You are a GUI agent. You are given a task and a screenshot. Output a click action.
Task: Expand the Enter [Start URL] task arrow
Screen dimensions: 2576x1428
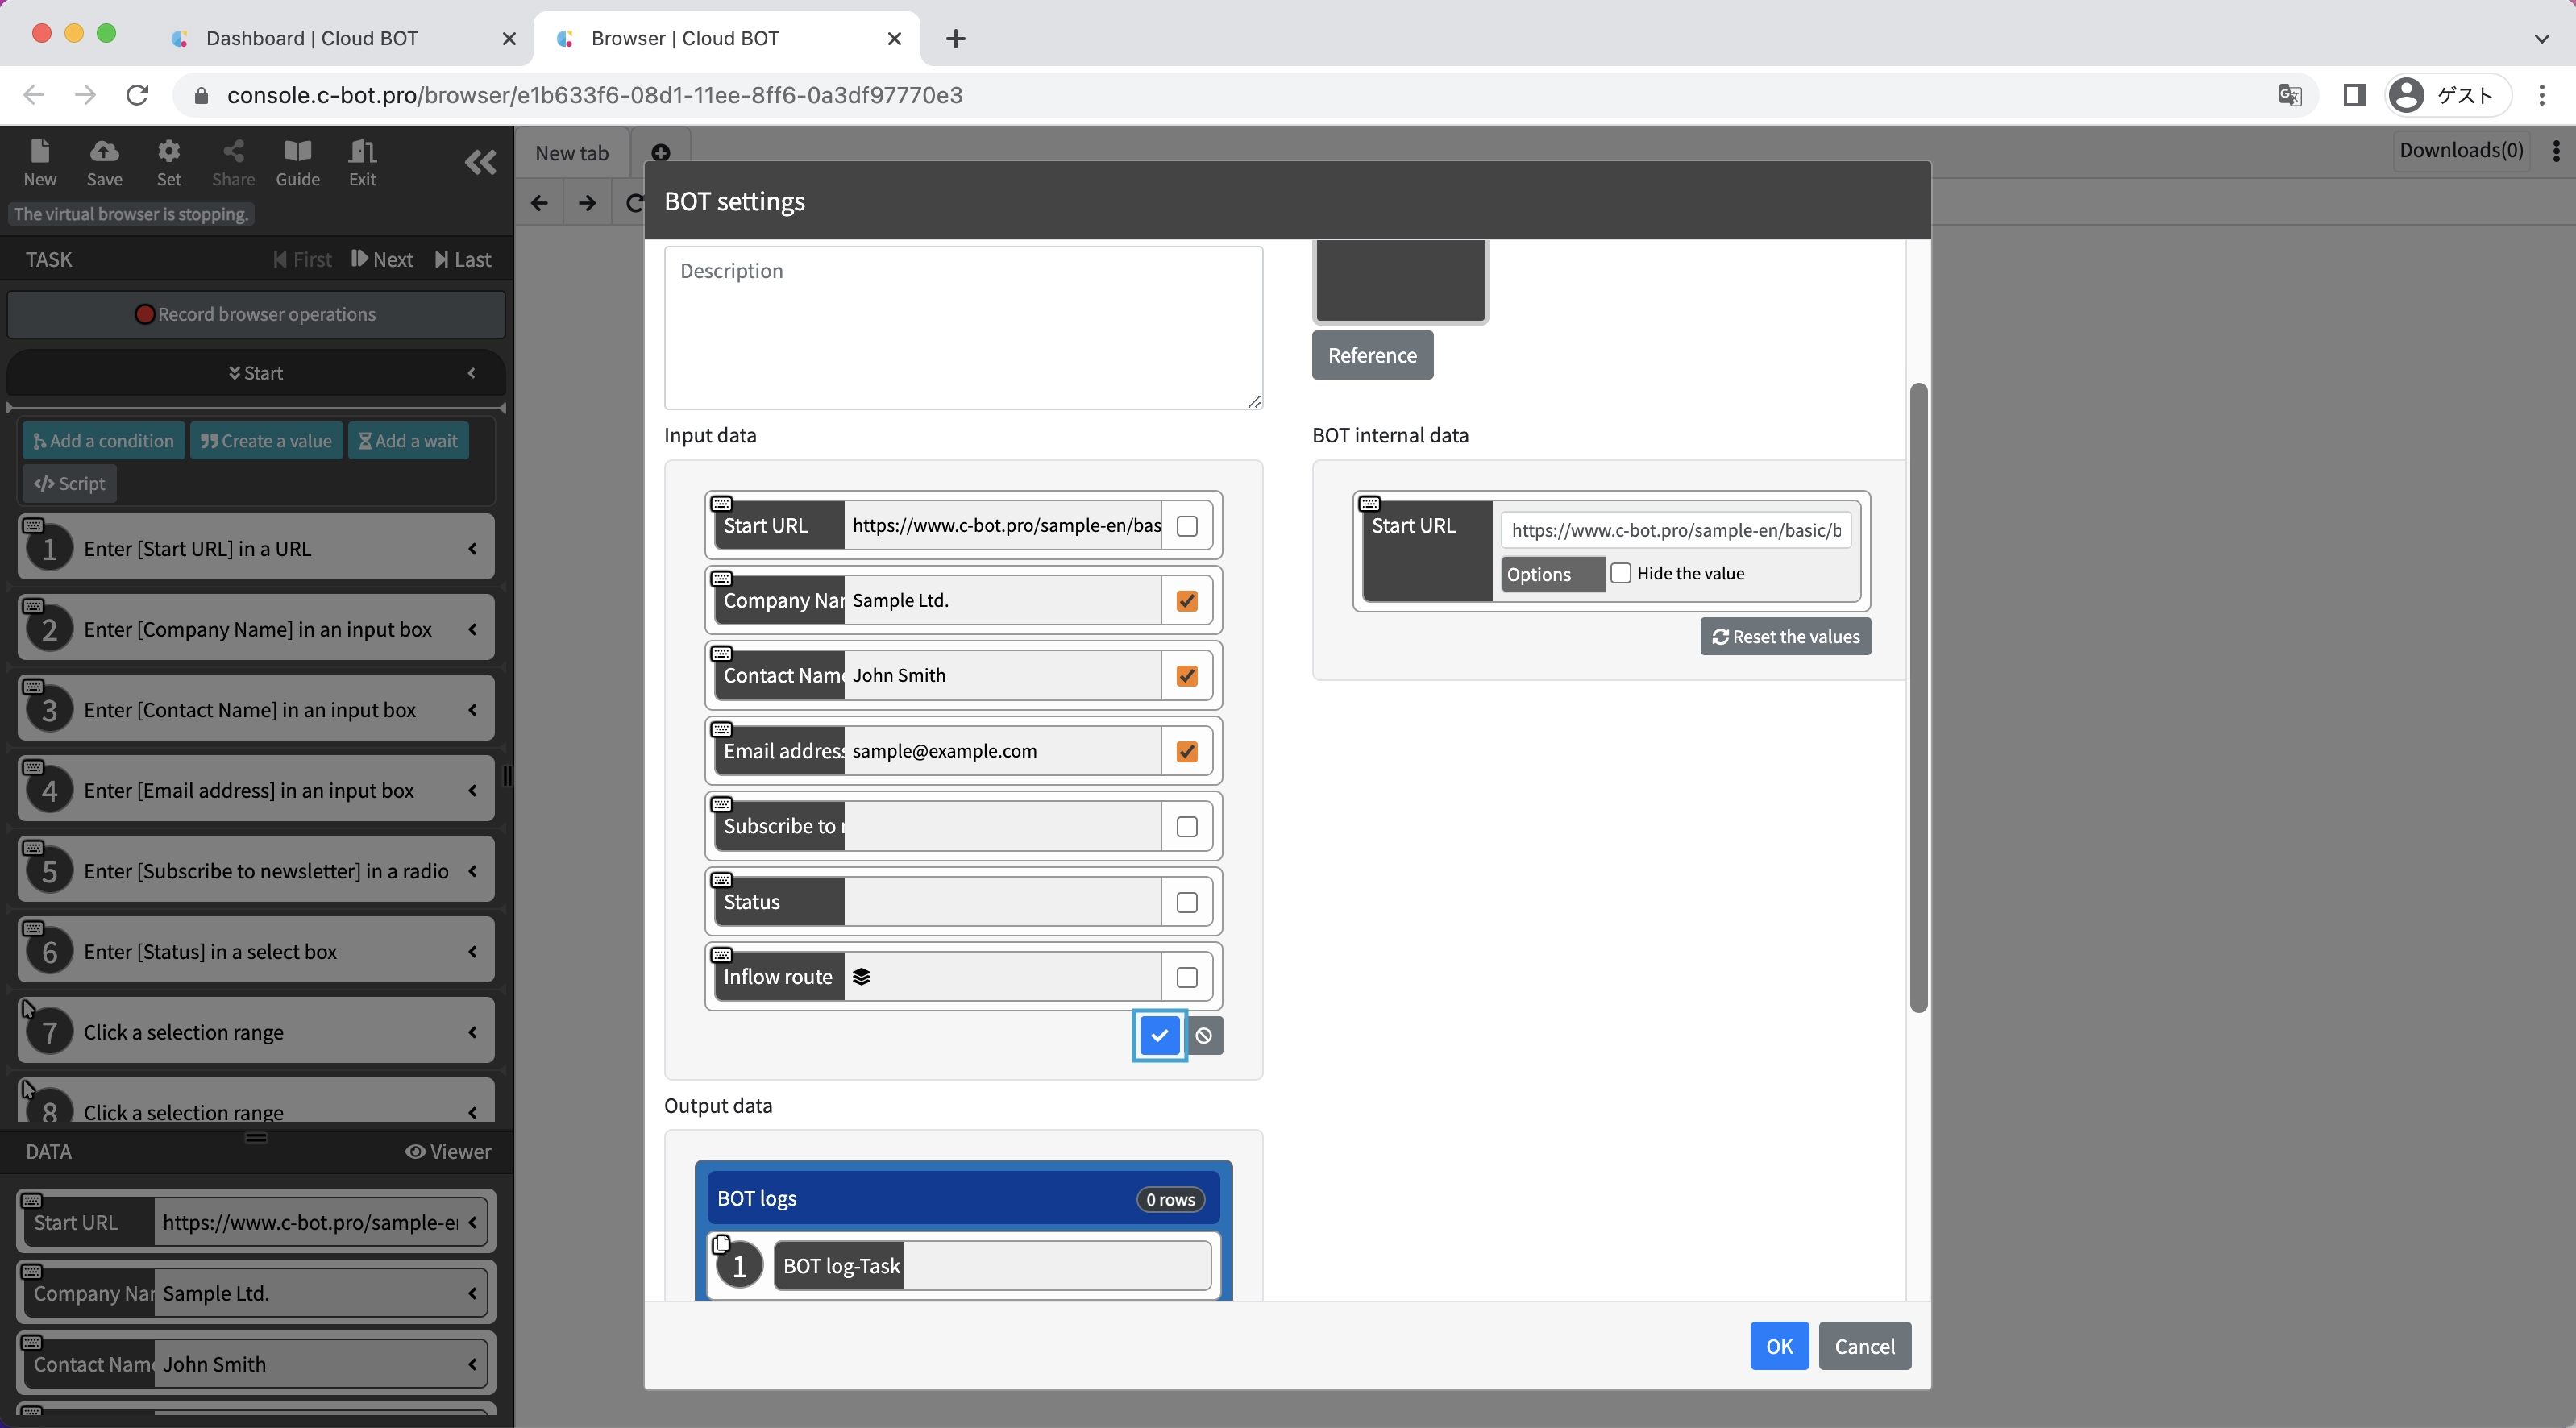pos(472,548)
